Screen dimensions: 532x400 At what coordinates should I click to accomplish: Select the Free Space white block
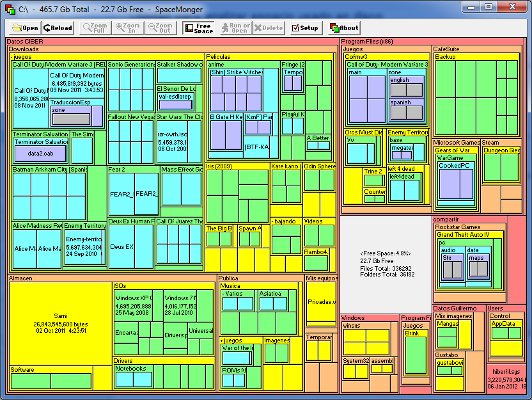386,264
